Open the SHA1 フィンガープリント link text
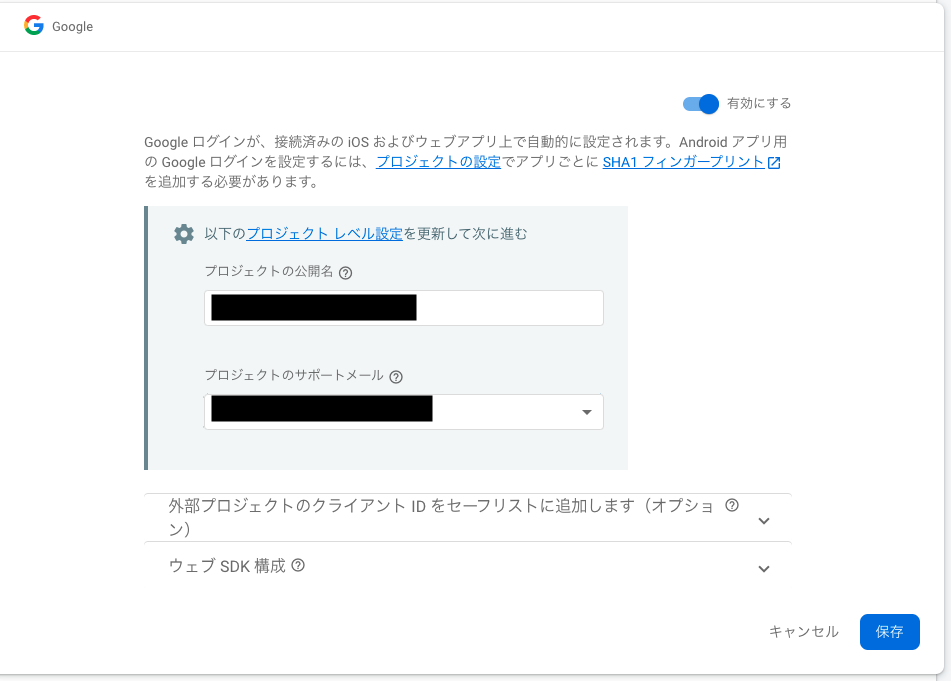 coord(683,162)
